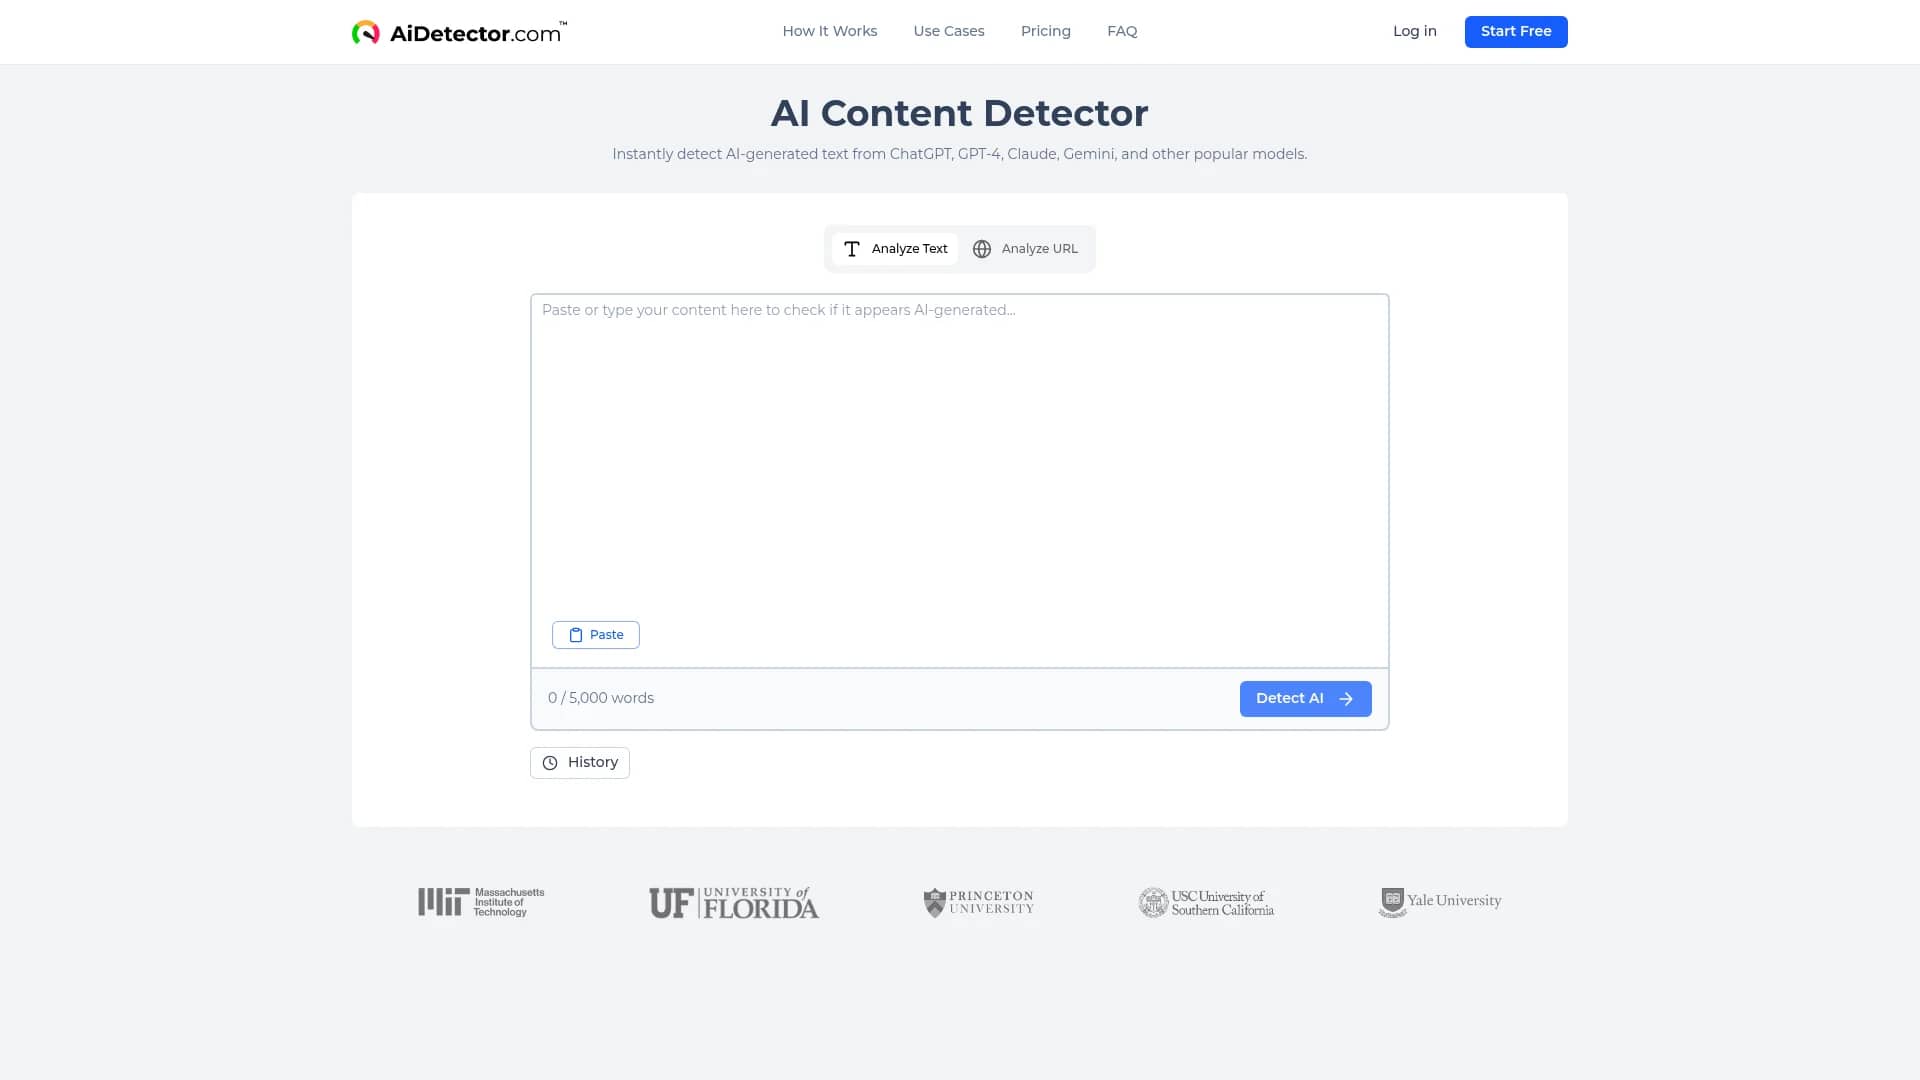This screenshot has height=1080, width=1920.
Task: Click the AiDetector.com logo icon
Action: coord(366,32)
